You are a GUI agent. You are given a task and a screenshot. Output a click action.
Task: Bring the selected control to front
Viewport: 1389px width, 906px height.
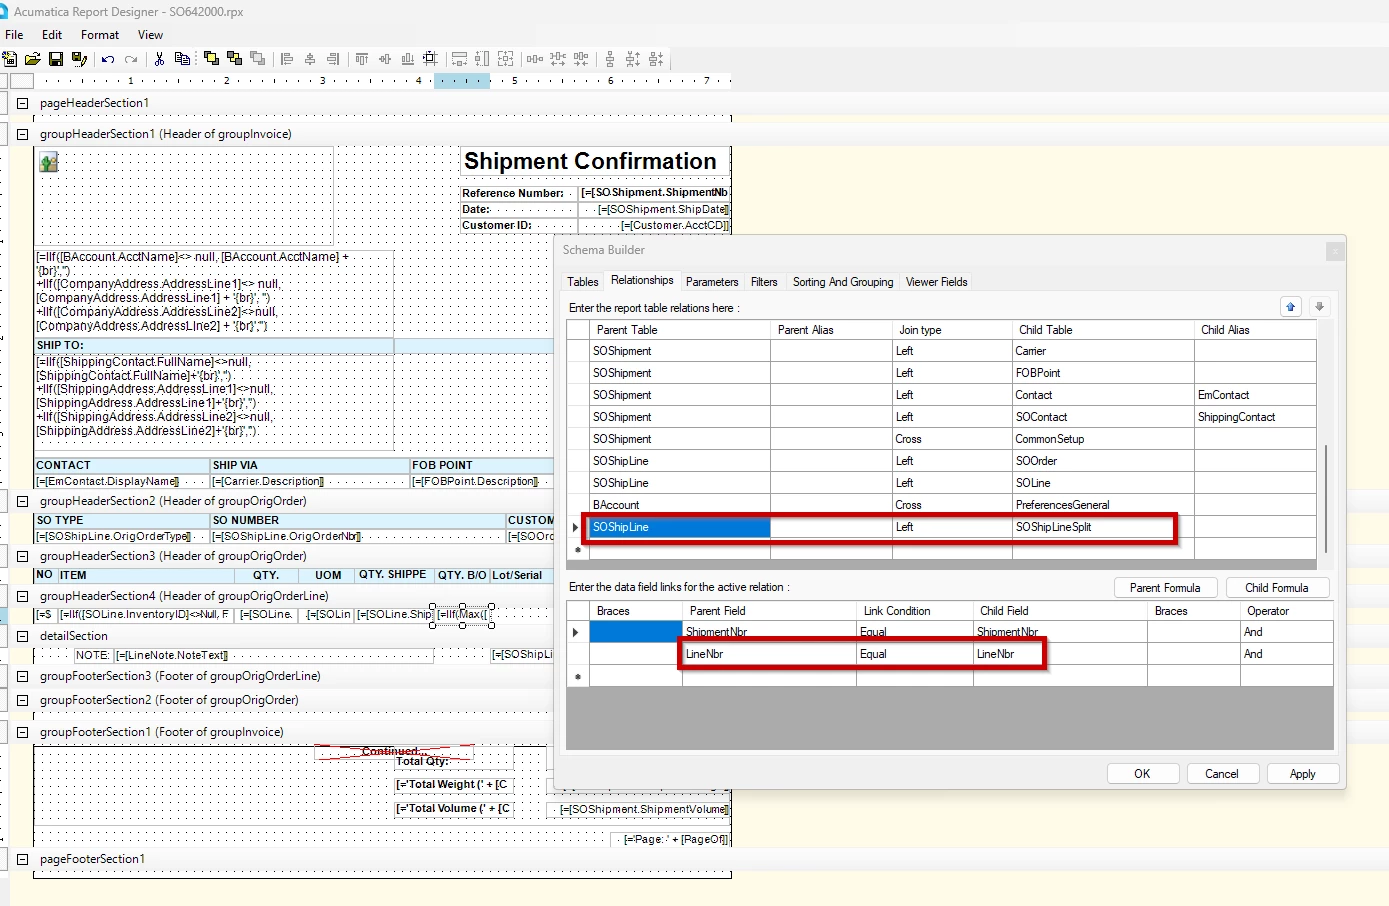click(x=211, y=59)
